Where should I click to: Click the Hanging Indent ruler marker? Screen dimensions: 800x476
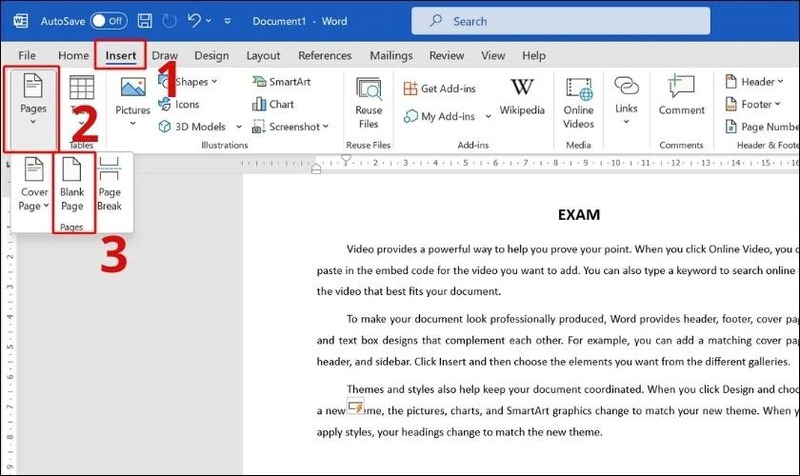pos(316,168)
